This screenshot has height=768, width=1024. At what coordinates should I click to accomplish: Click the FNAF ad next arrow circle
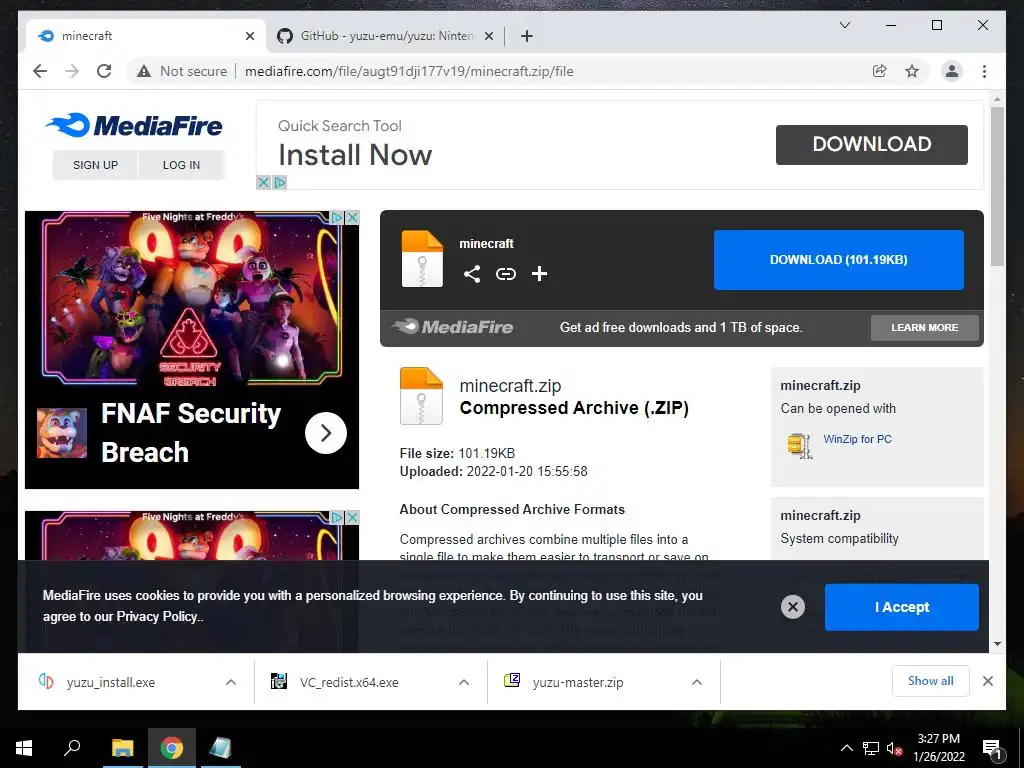[326, 433]
